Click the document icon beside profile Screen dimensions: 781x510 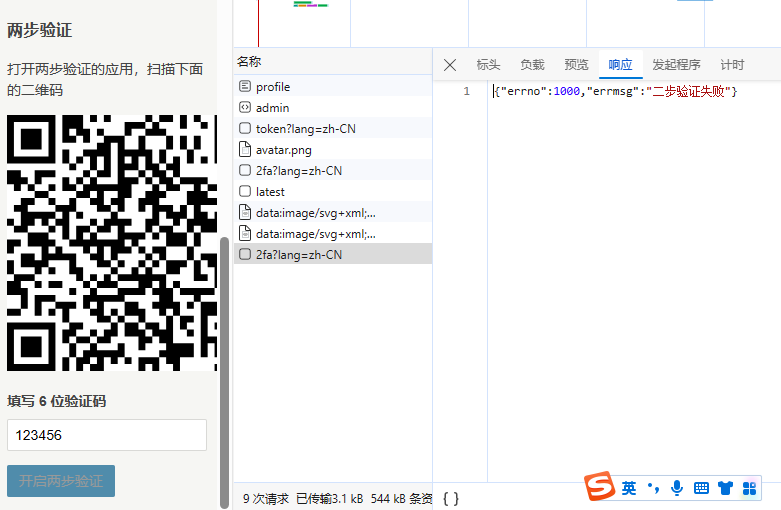pos(245,86)
